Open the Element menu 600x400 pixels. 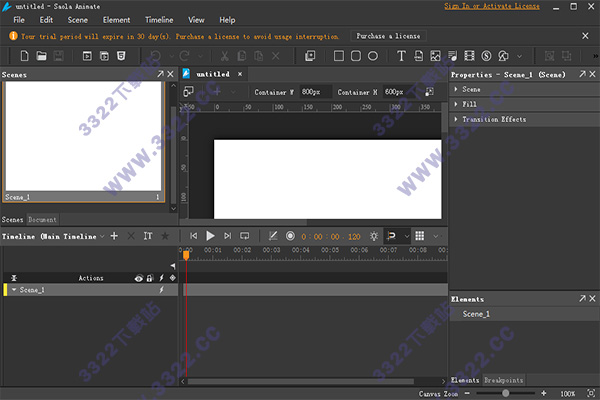coord(116,20)
